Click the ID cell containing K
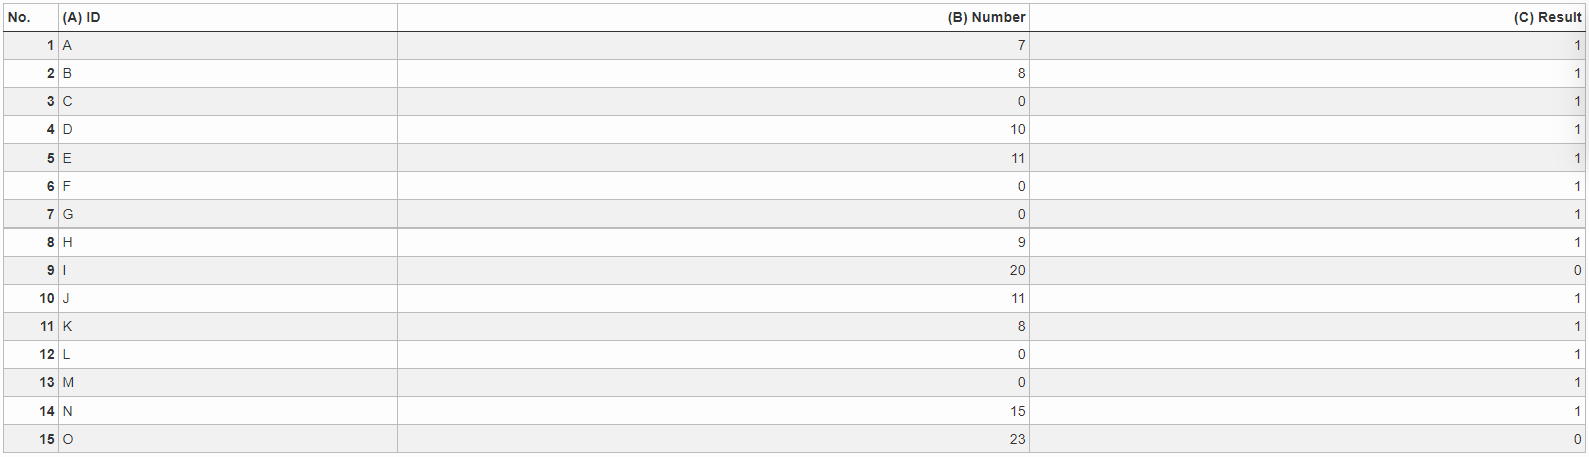Screen dimensions: 1589x457 tap(228, 326)
